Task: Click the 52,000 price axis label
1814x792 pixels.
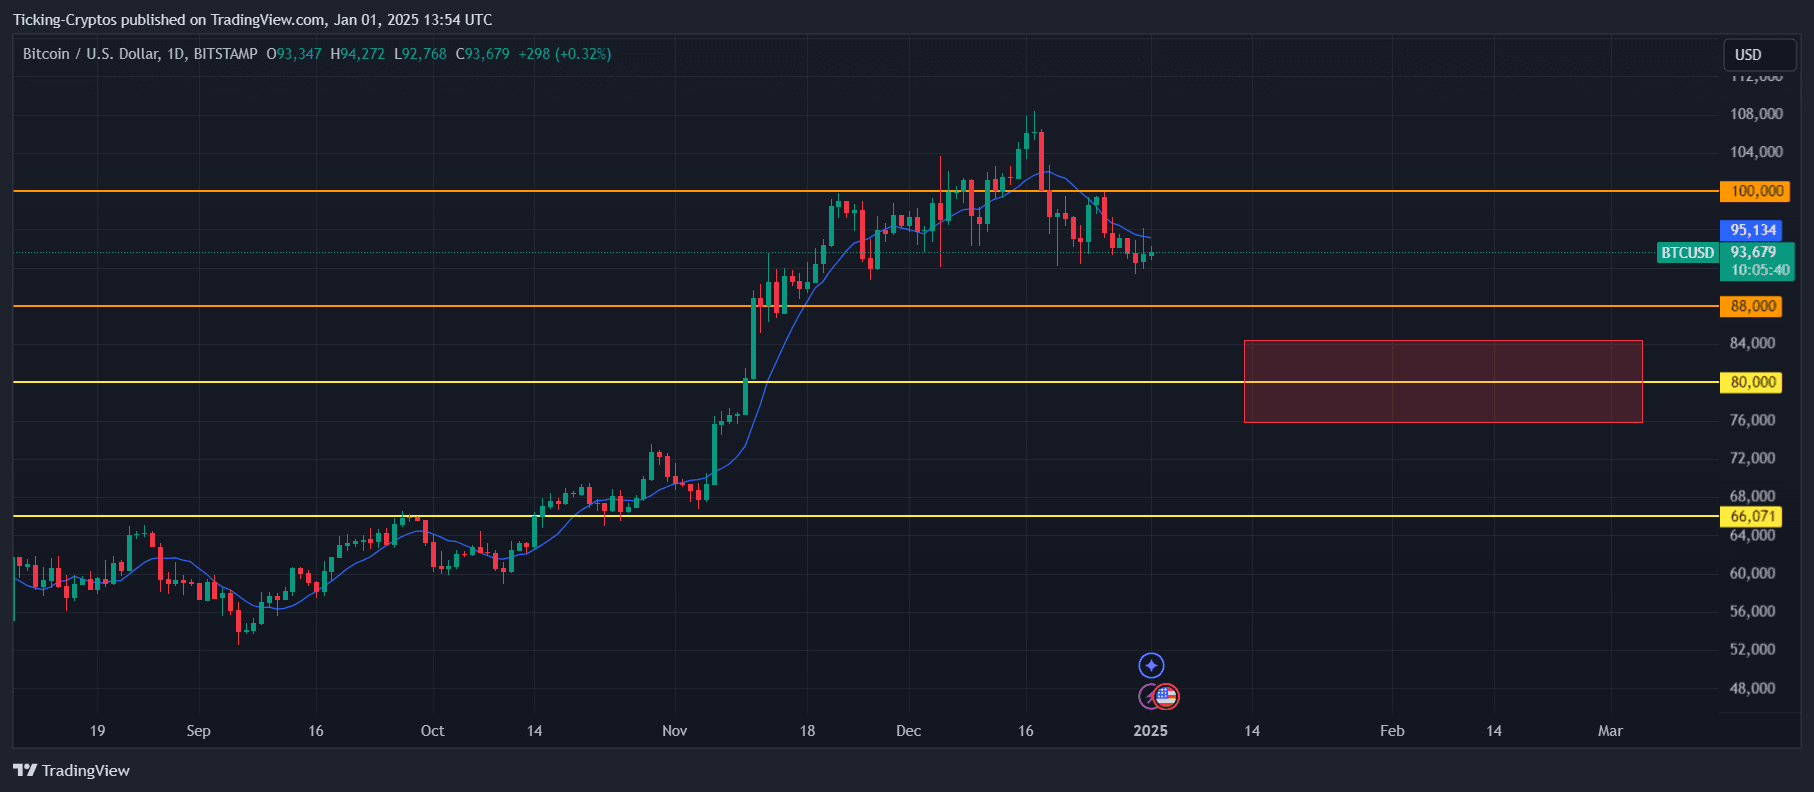Action: (1753, 649)
